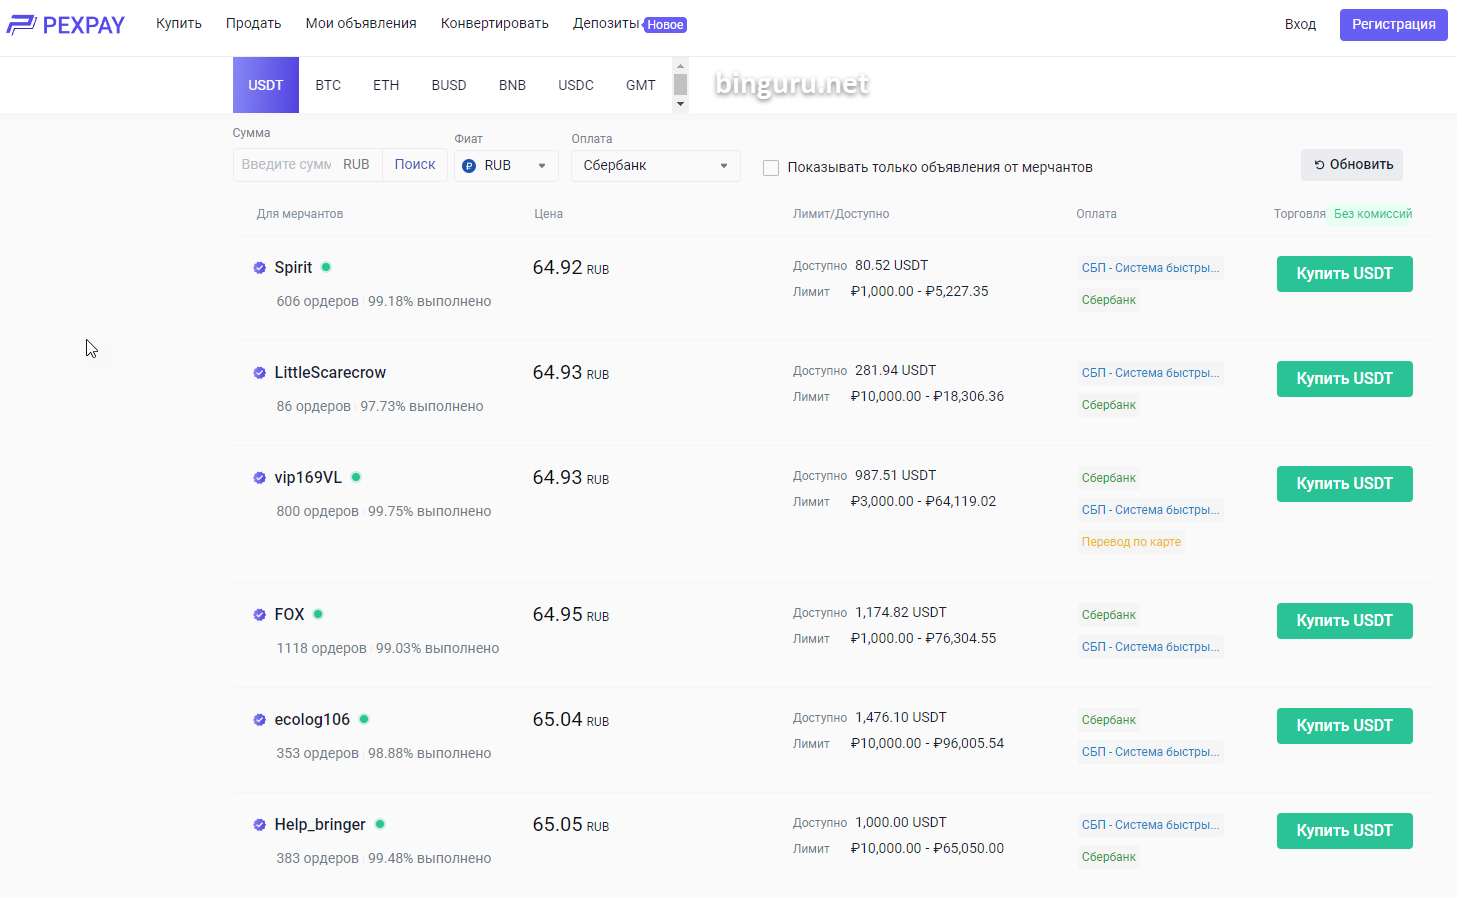Click the Новое badge next to Депозиты
The height and width of the screenshot is (897, 1457).
coord(665,25)
